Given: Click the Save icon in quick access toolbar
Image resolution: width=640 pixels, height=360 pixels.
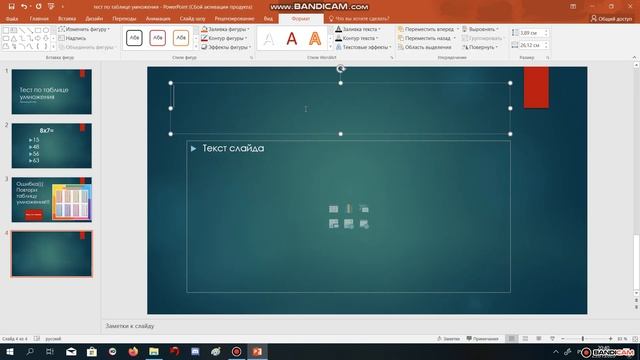Looking at the screenshot, I should tap(11, 7).
